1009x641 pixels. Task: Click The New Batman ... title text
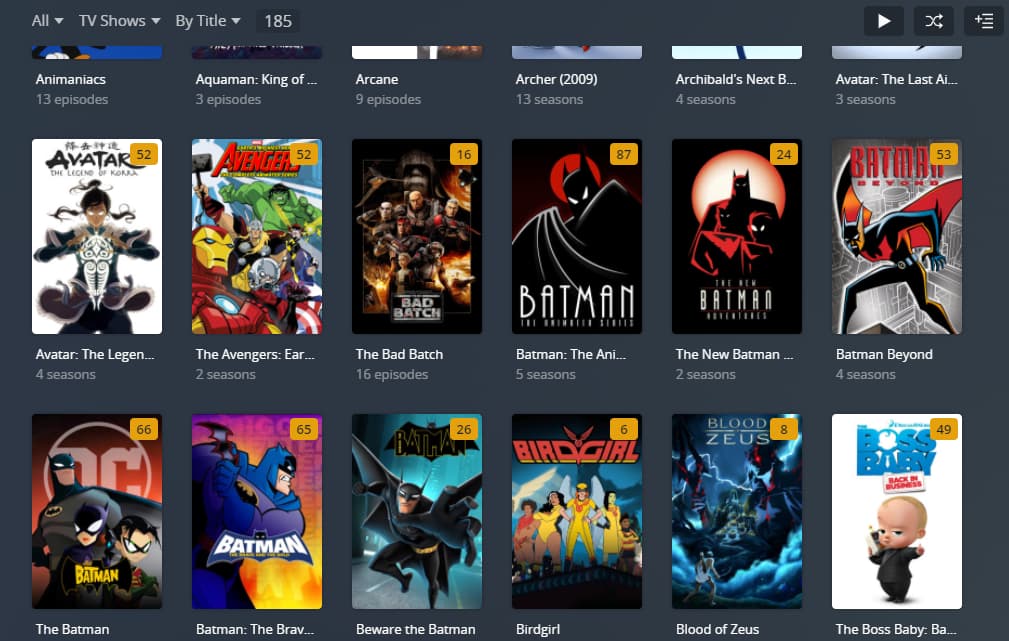[734, 354]
